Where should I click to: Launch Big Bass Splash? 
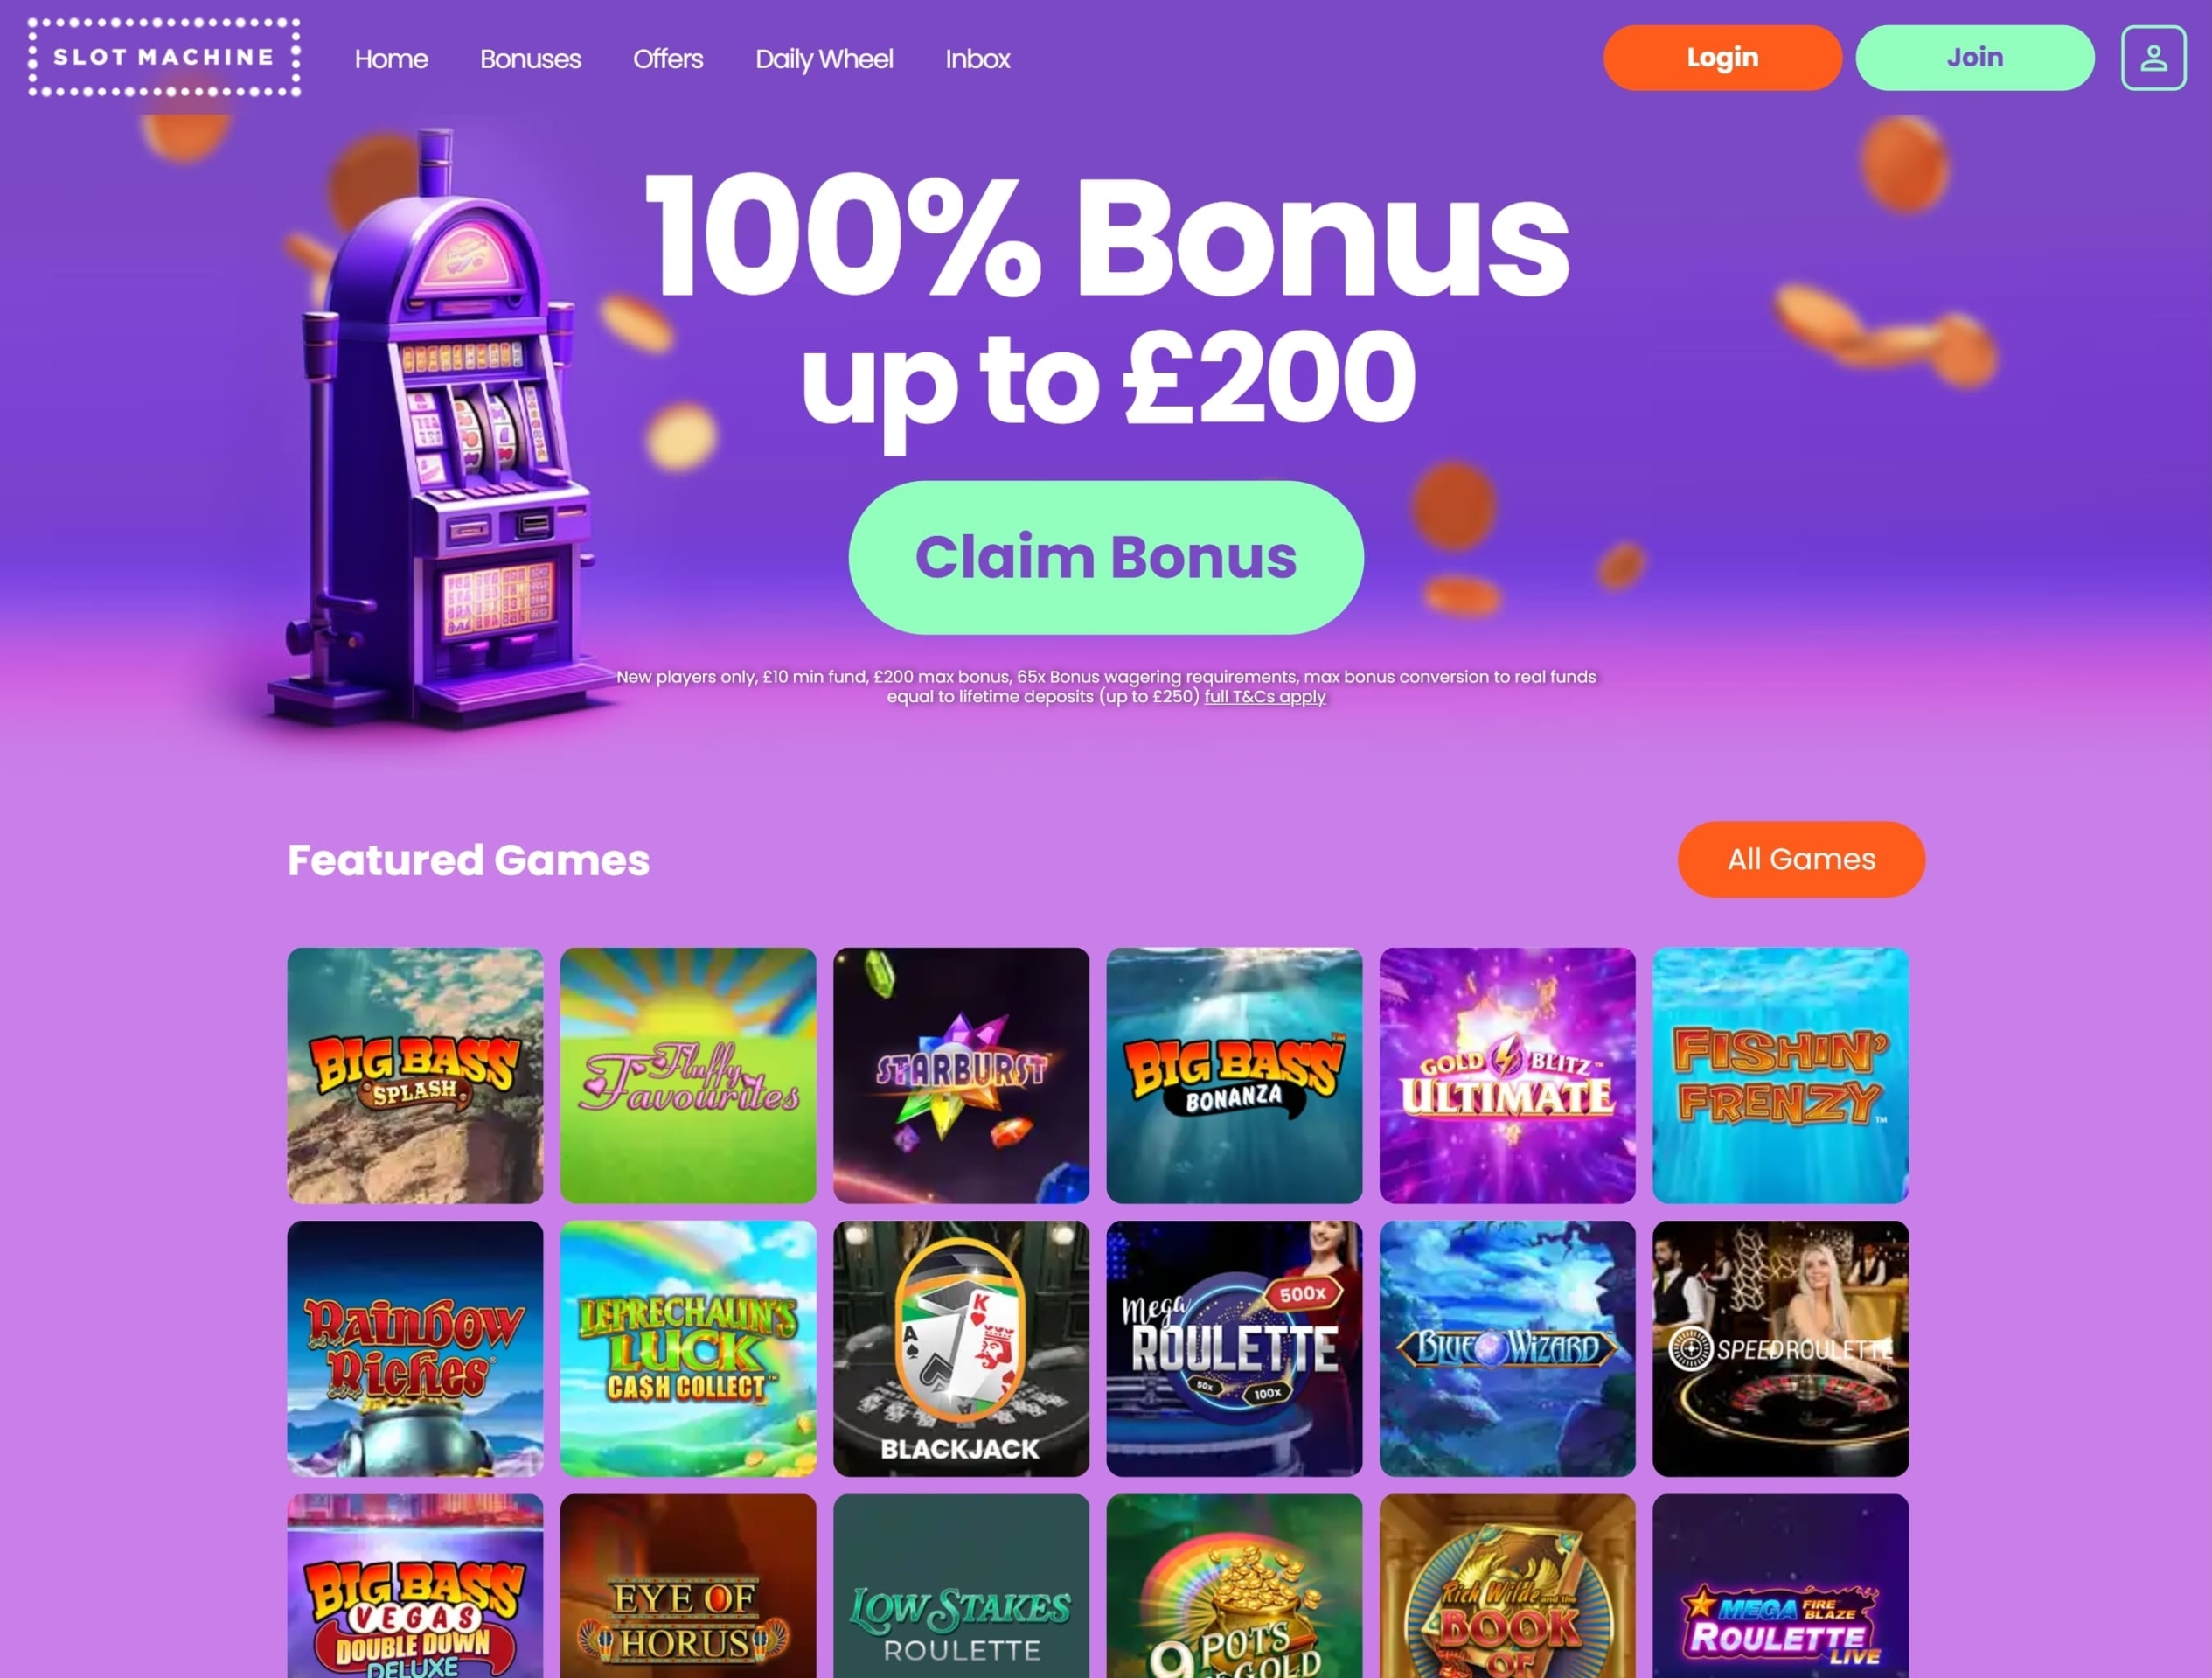415,1075
